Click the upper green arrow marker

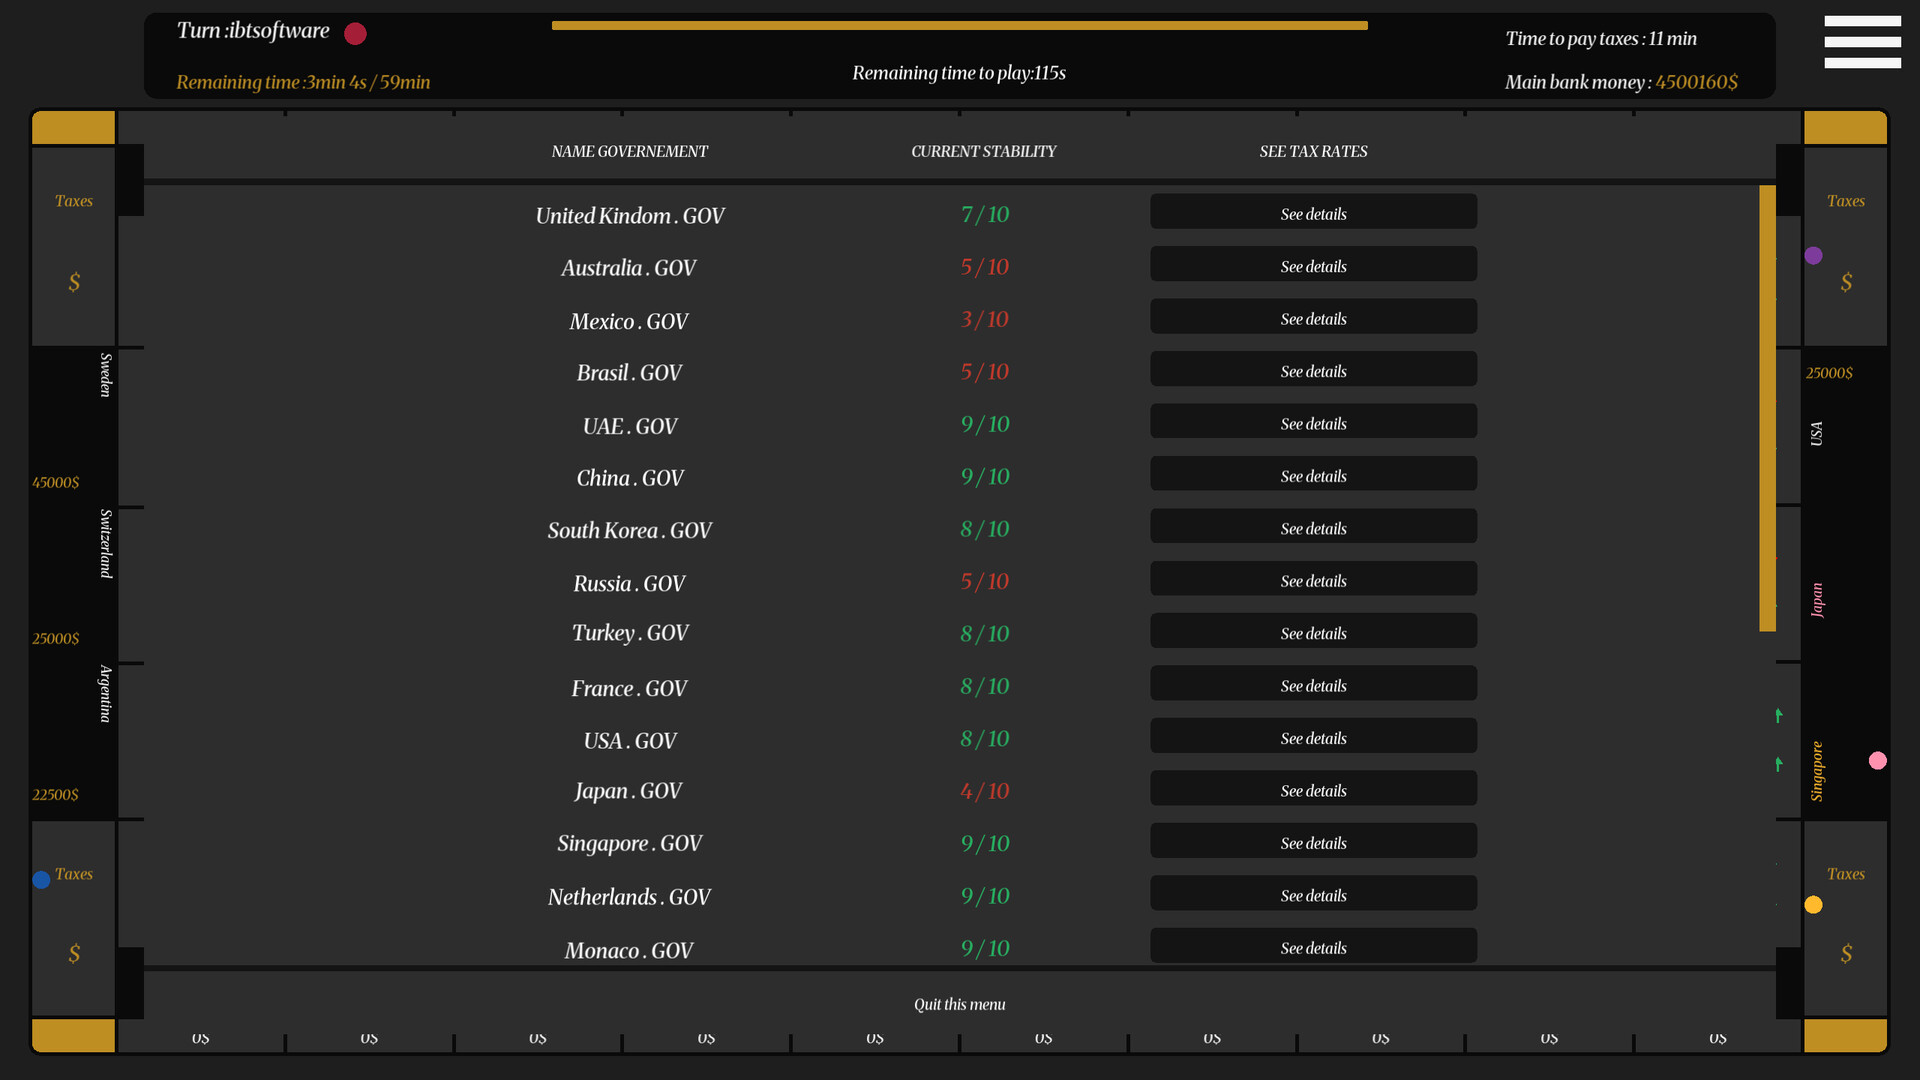click(x=1779, y=715)
